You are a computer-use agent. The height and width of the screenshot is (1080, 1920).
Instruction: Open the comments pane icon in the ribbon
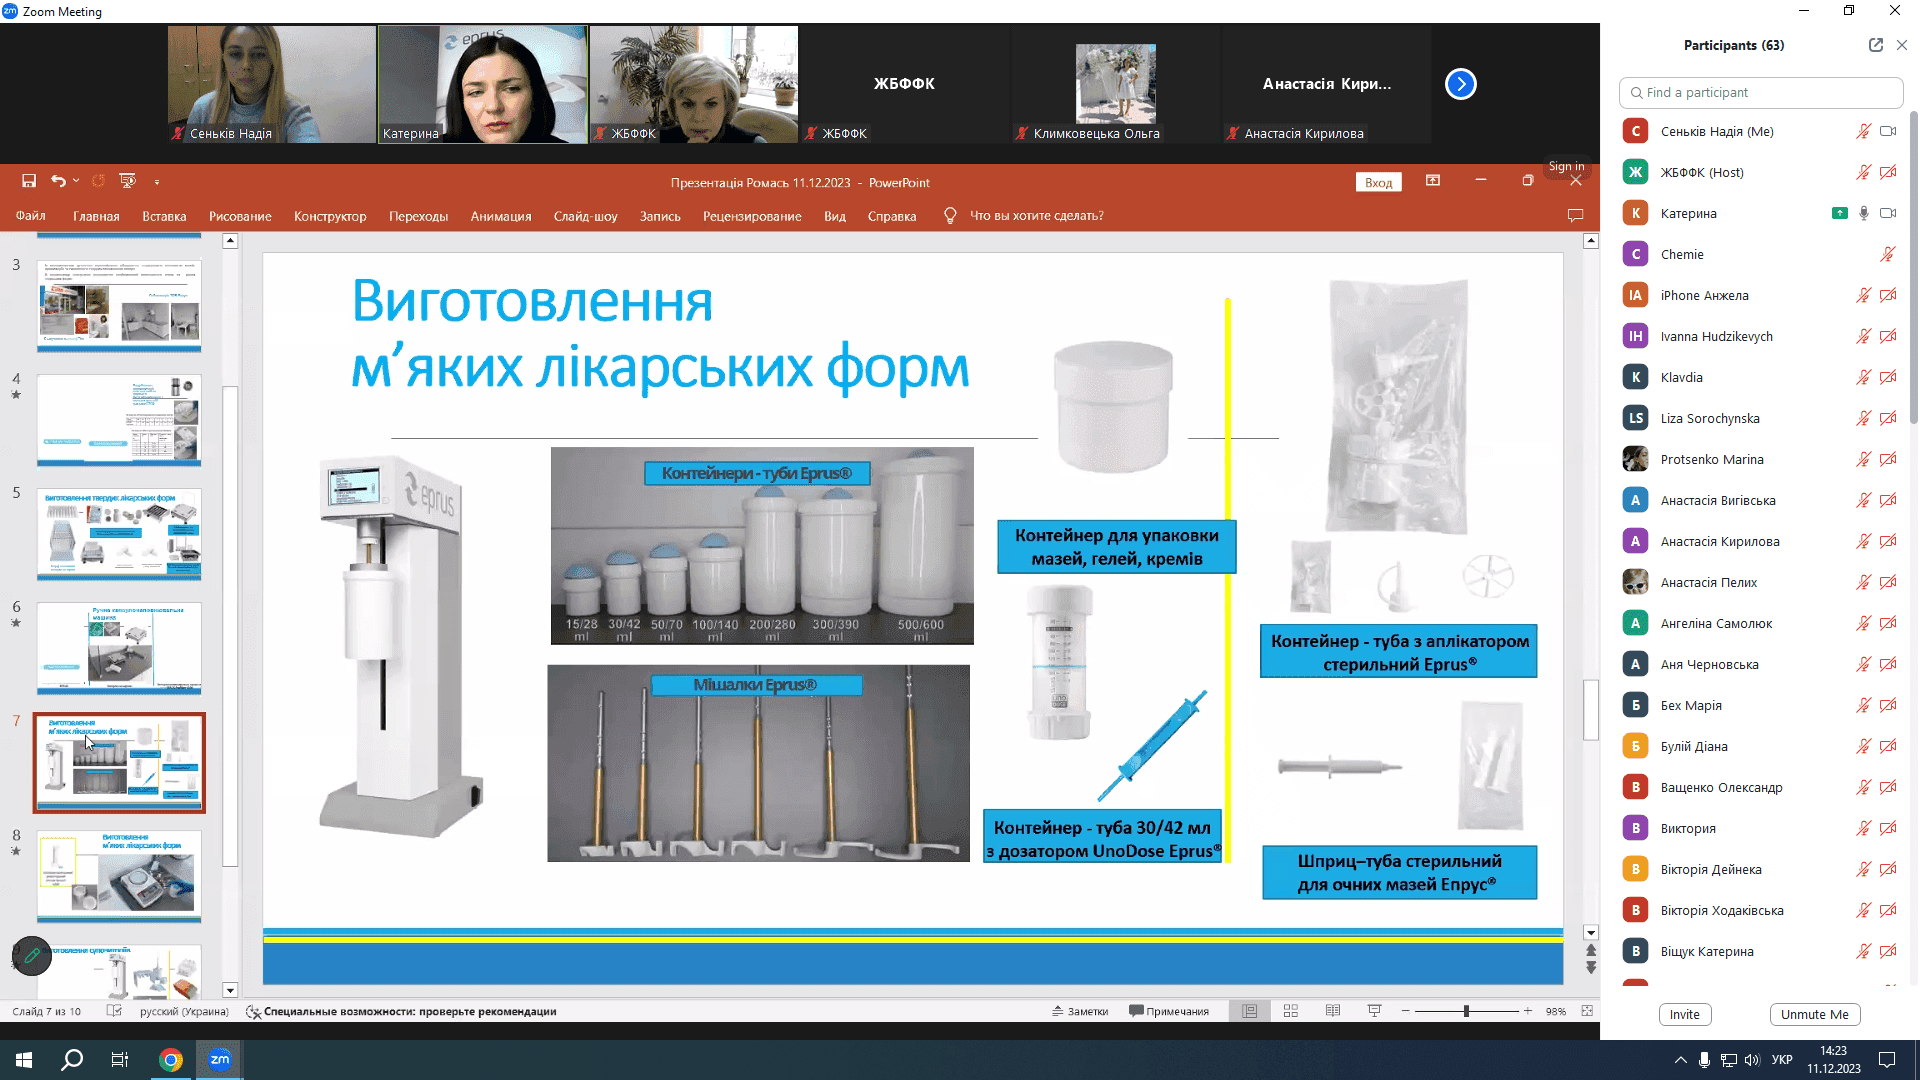1575,216
